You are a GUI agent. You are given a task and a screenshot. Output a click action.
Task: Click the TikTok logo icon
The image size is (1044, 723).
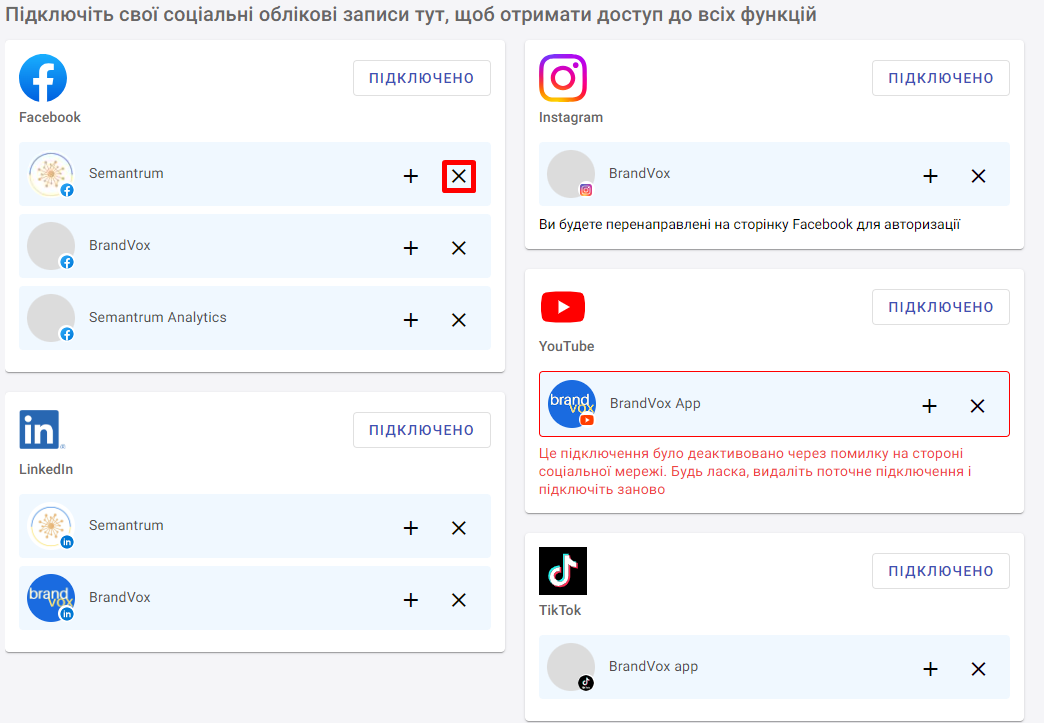pos(563,571)
